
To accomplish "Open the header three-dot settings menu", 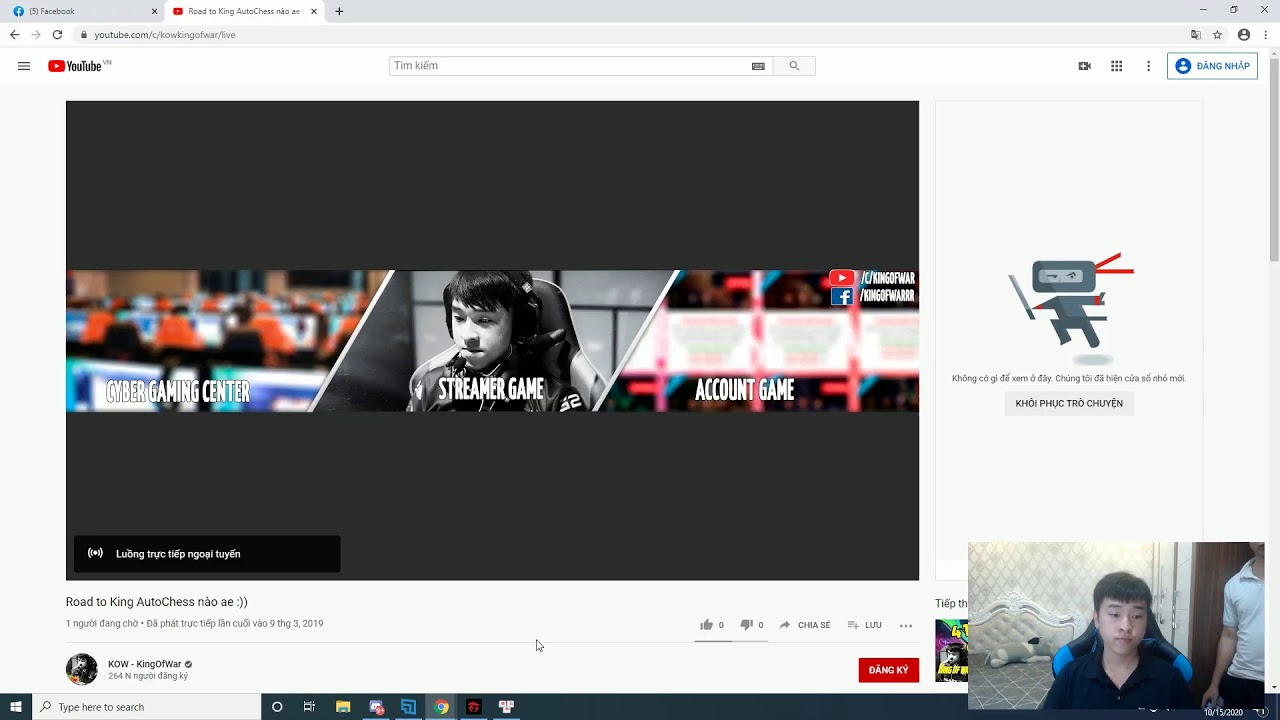I will (x=1148, y=66).
